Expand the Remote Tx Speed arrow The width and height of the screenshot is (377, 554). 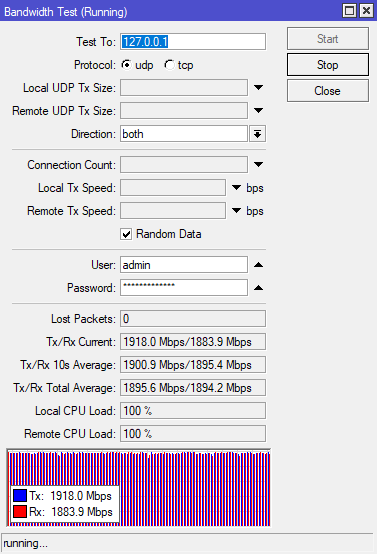pyautogui.click(x=236, y=211)
